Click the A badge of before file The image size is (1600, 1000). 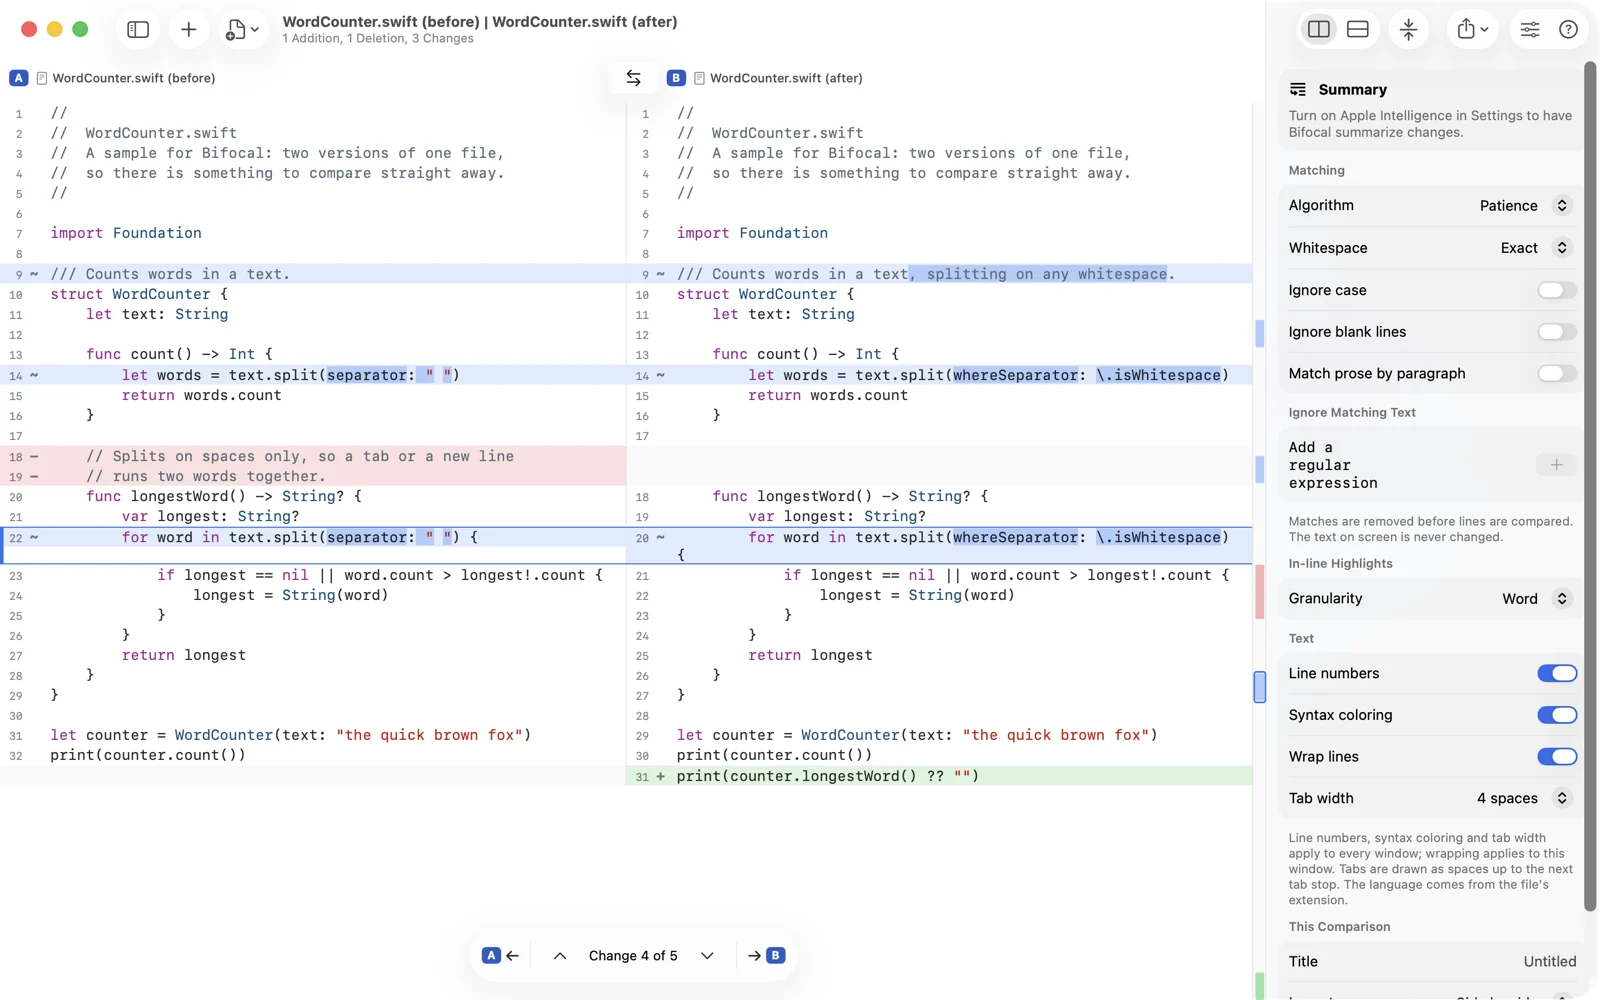click(x=19, y=78)
